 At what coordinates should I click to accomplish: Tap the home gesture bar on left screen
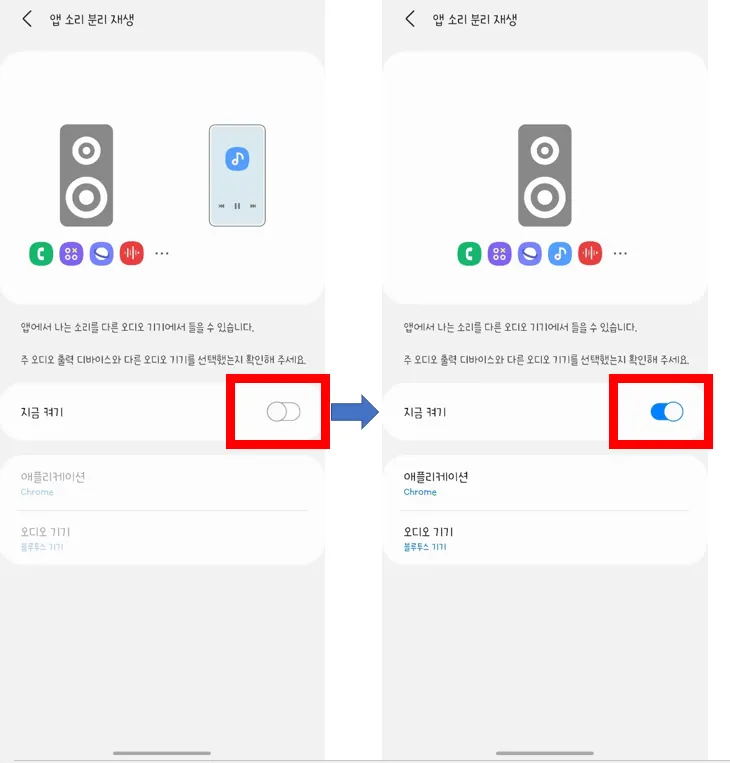click(x=162, y=753)
